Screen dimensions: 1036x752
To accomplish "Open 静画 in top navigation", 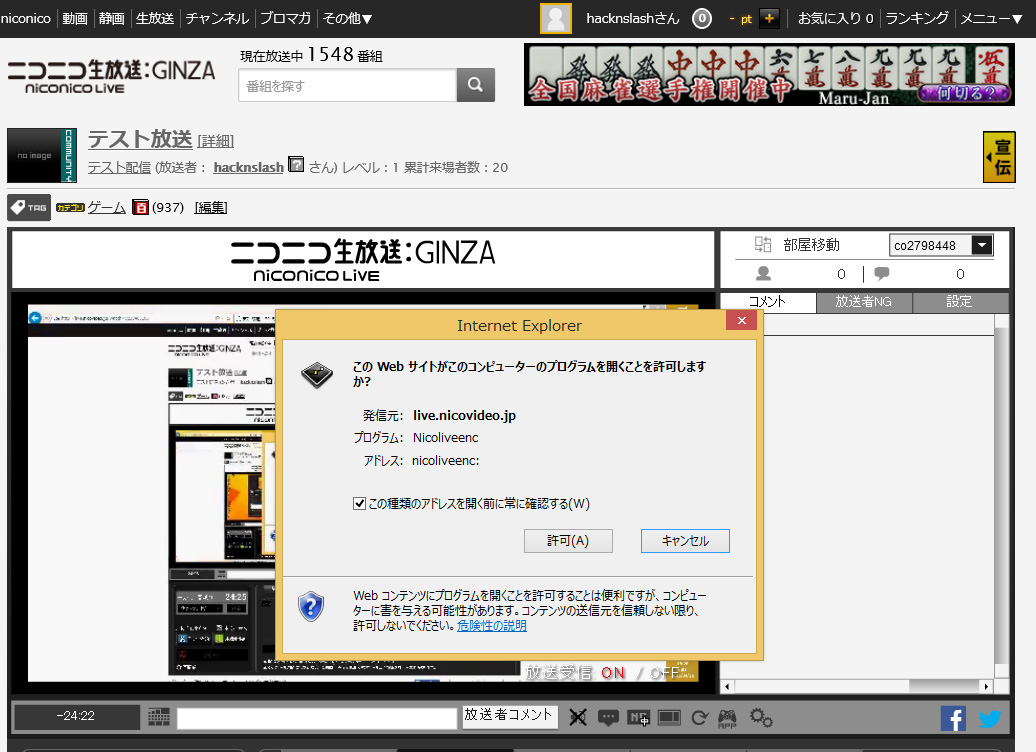I will [112, 19].
